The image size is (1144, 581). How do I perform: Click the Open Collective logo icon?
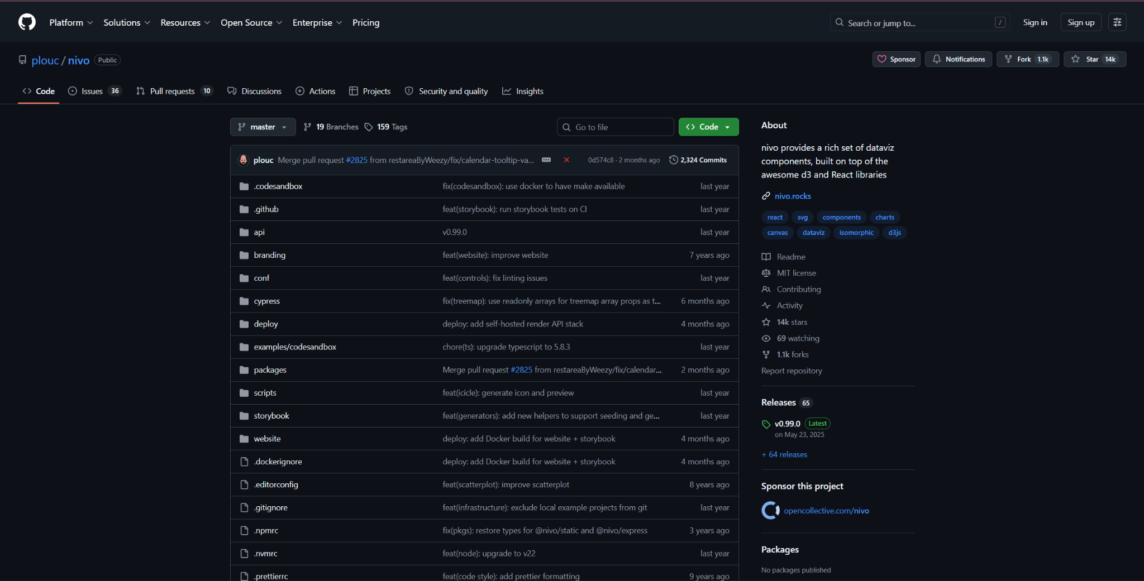click(x=770, y=510)
